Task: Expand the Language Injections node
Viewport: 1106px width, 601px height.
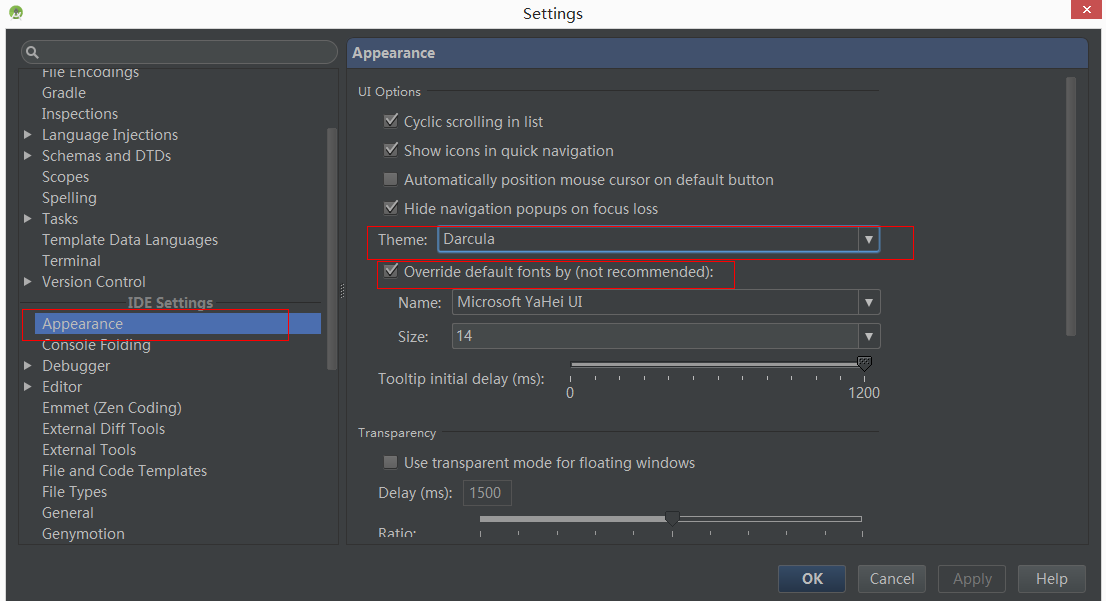Action: (x=28, y=135)
